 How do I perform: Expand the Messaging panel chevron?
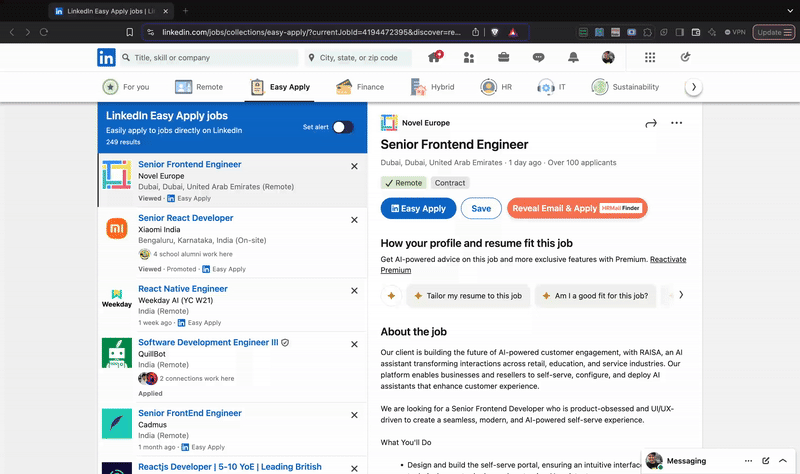click(783, 461)
